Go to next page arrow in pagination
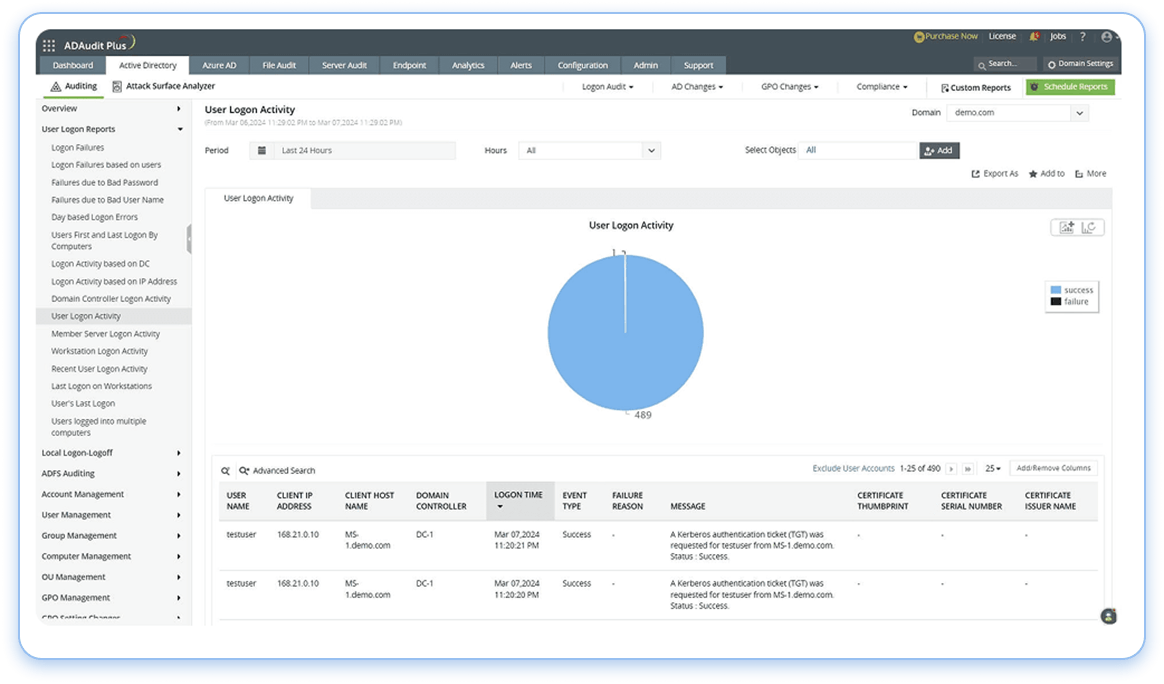The height and width of the screenshot is (684, 1164). pos(951,469)
